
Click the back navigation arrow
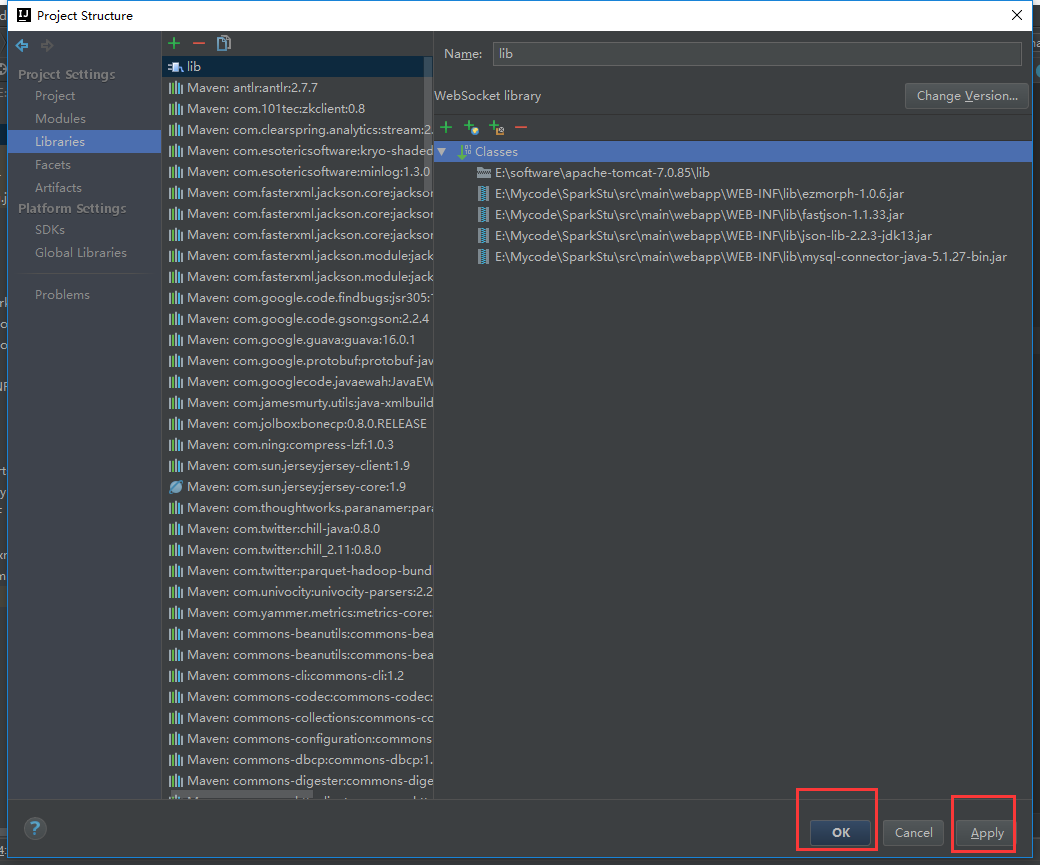[22, 45]
